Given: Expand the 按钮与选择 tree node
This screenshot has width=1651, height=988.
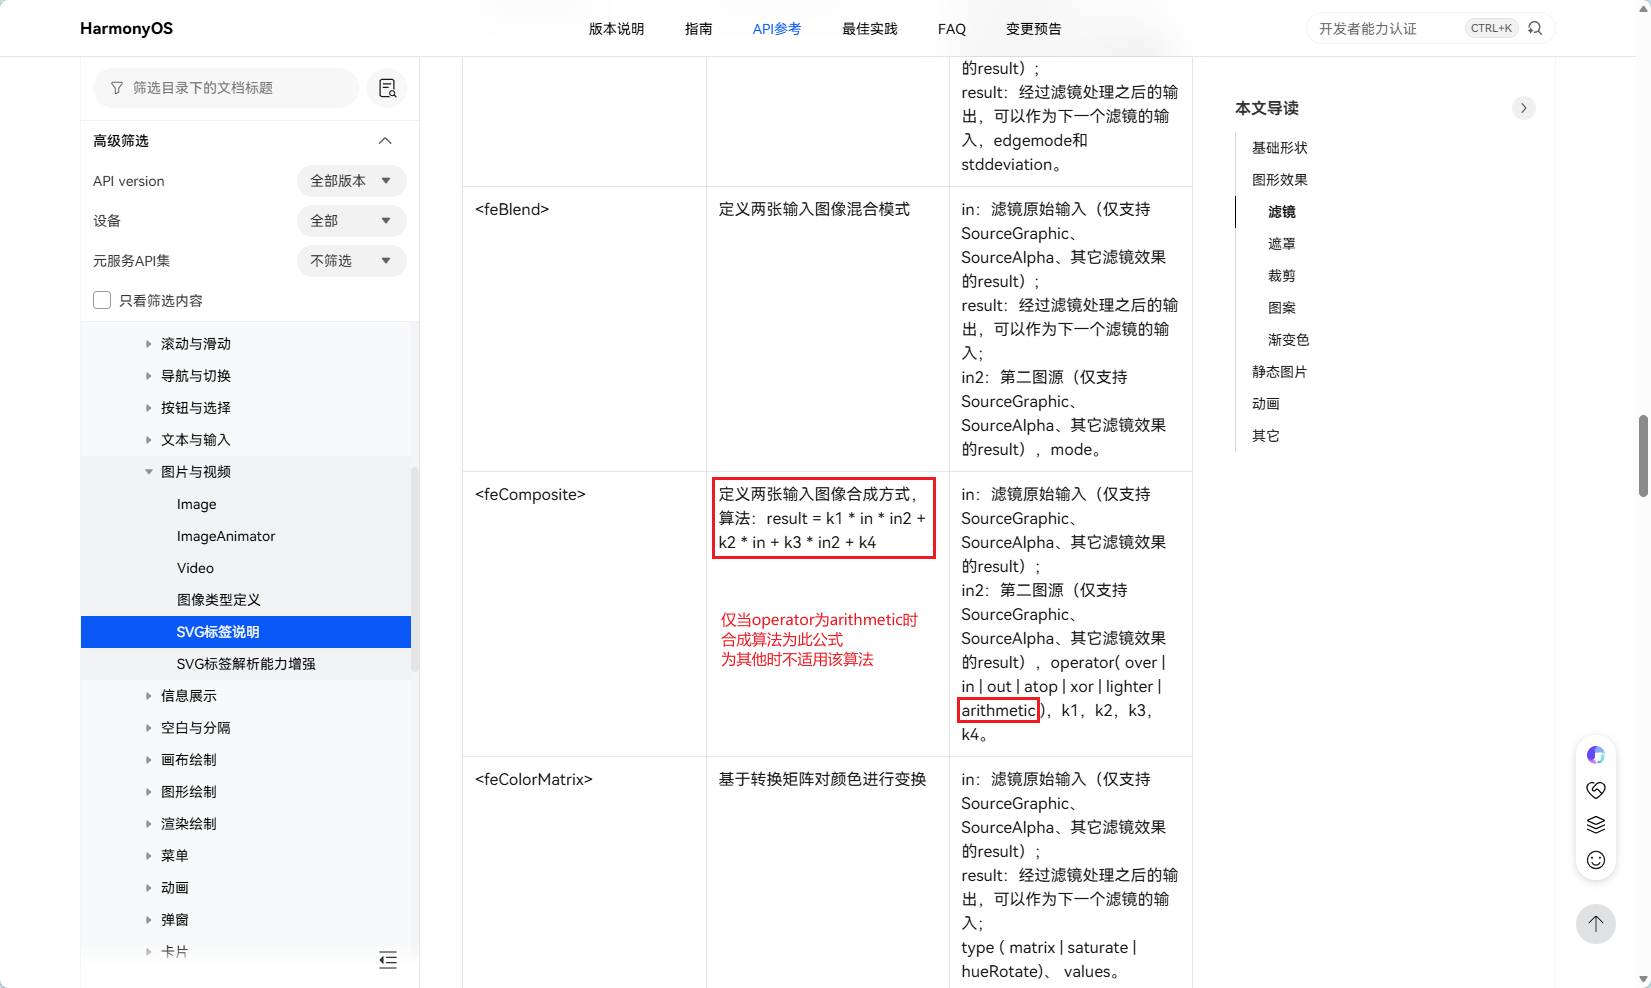Looking at the screenshot, I should 148,408.
